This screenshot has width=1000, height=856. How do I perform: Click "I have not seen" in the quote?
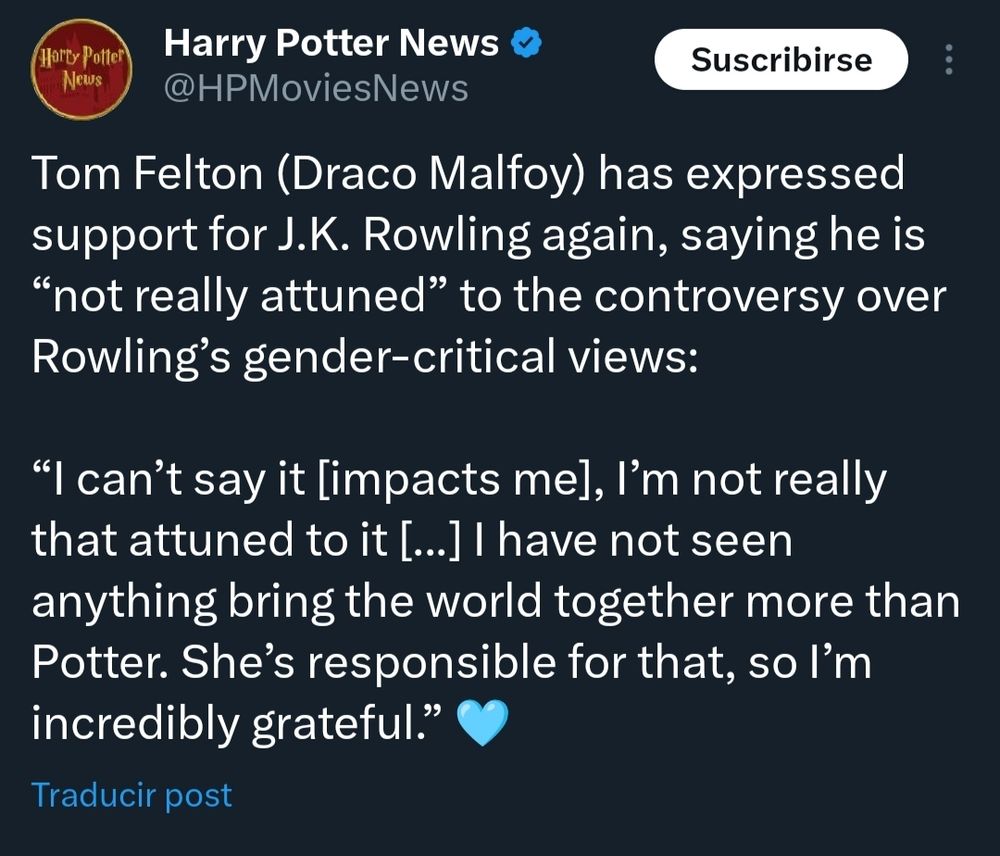(628, 541)
